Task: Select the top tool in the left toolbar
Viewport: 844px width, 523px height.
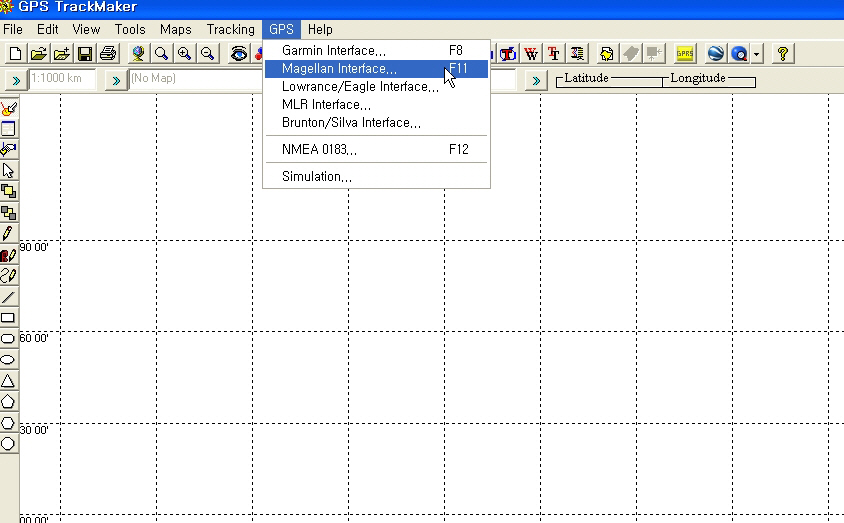Action: [x=9, y=108]
